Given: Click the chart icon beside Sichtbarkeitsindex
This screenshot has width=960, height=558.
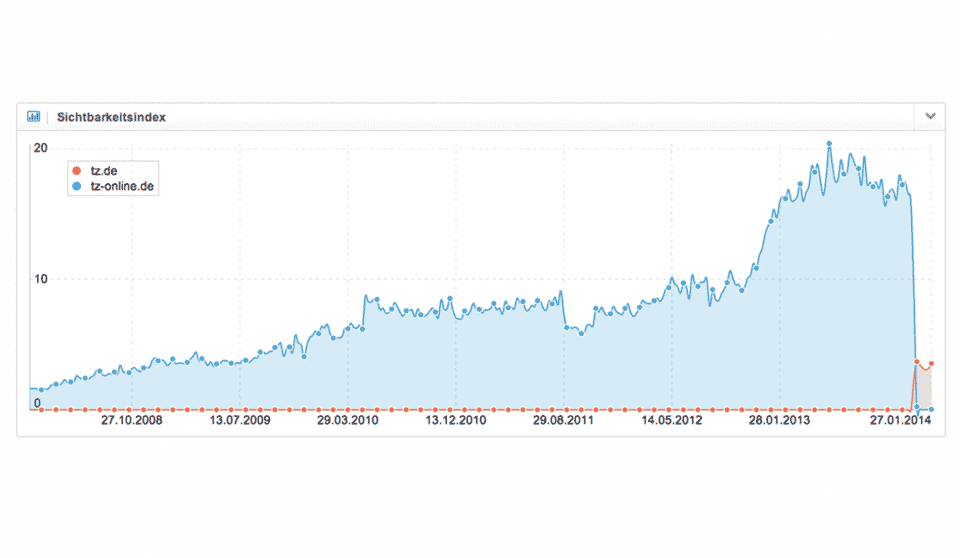Looking at the screenshot, I should tap(33, 117).
